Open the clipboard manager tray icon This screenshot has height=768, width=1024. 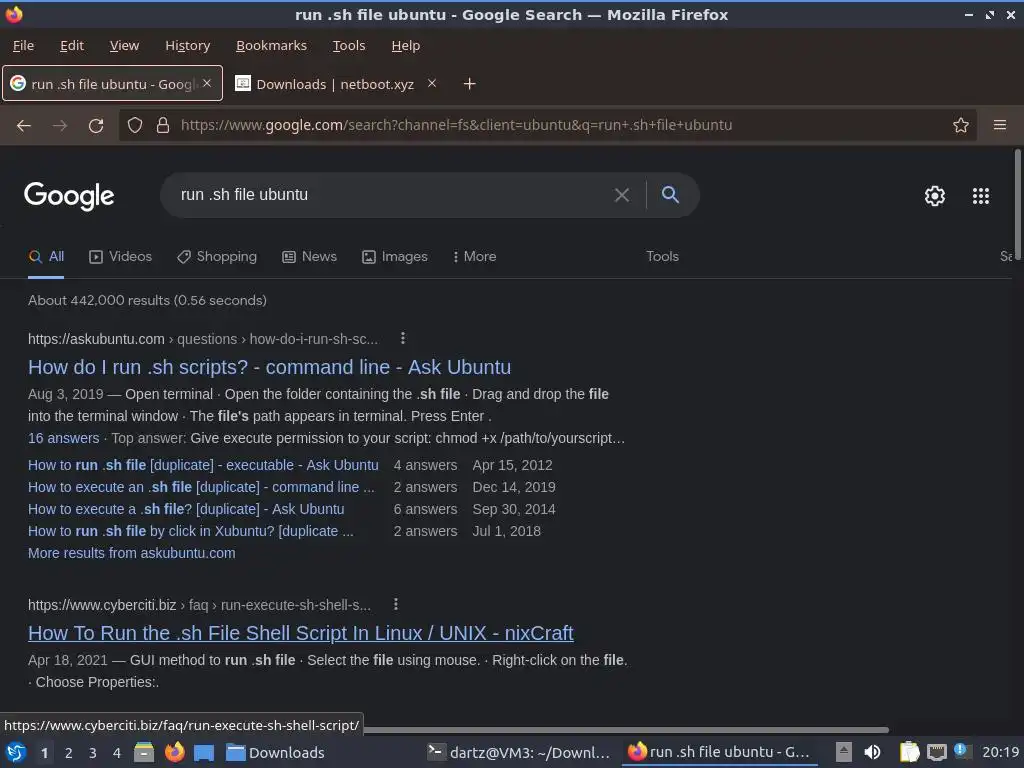point(909,752)
